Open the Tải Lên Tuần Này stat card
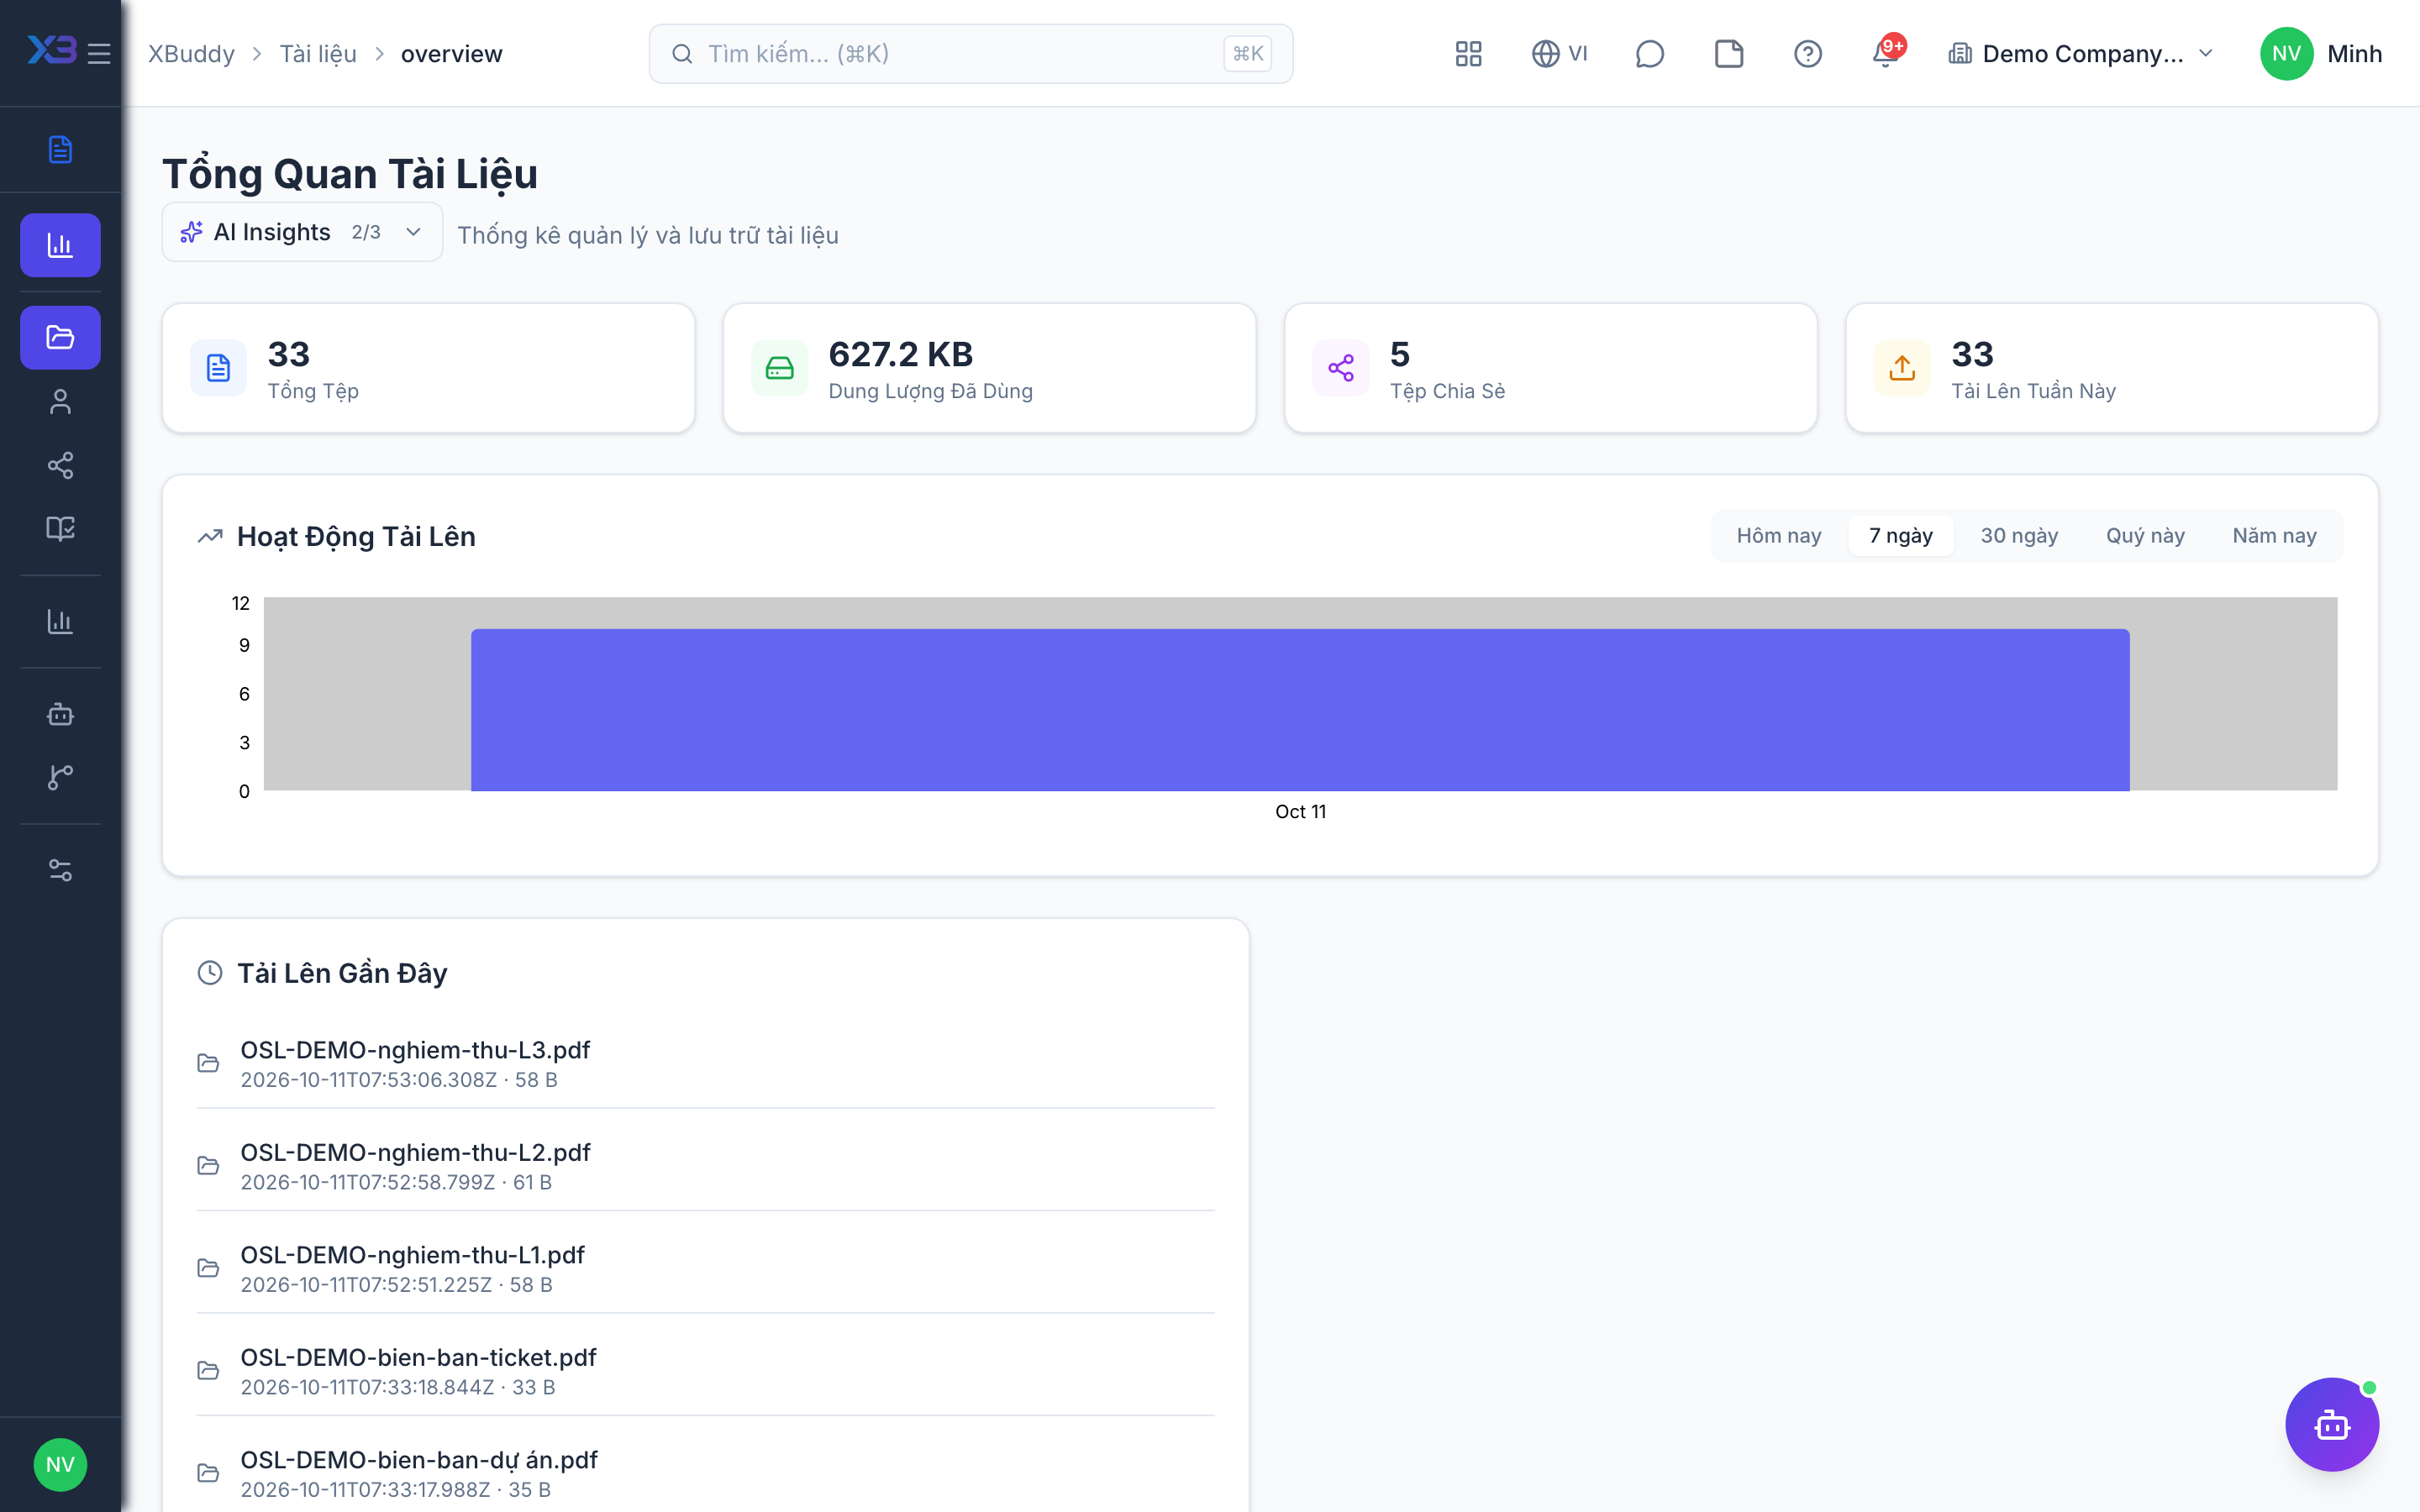Viewport: 2420px width, 1512px height. (x=2111, y=369)
